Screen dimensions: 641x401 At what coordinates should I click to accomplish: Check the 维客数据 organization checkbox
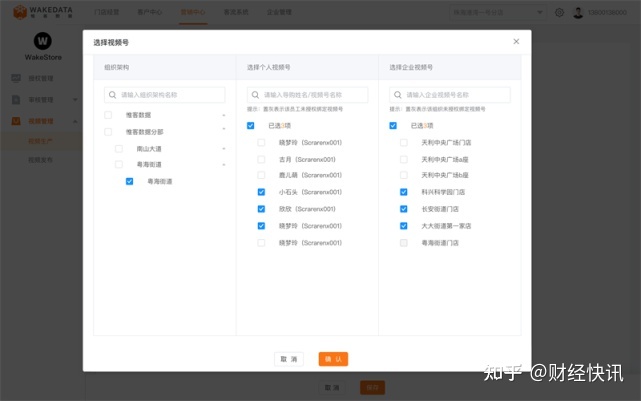pos(108,115)
